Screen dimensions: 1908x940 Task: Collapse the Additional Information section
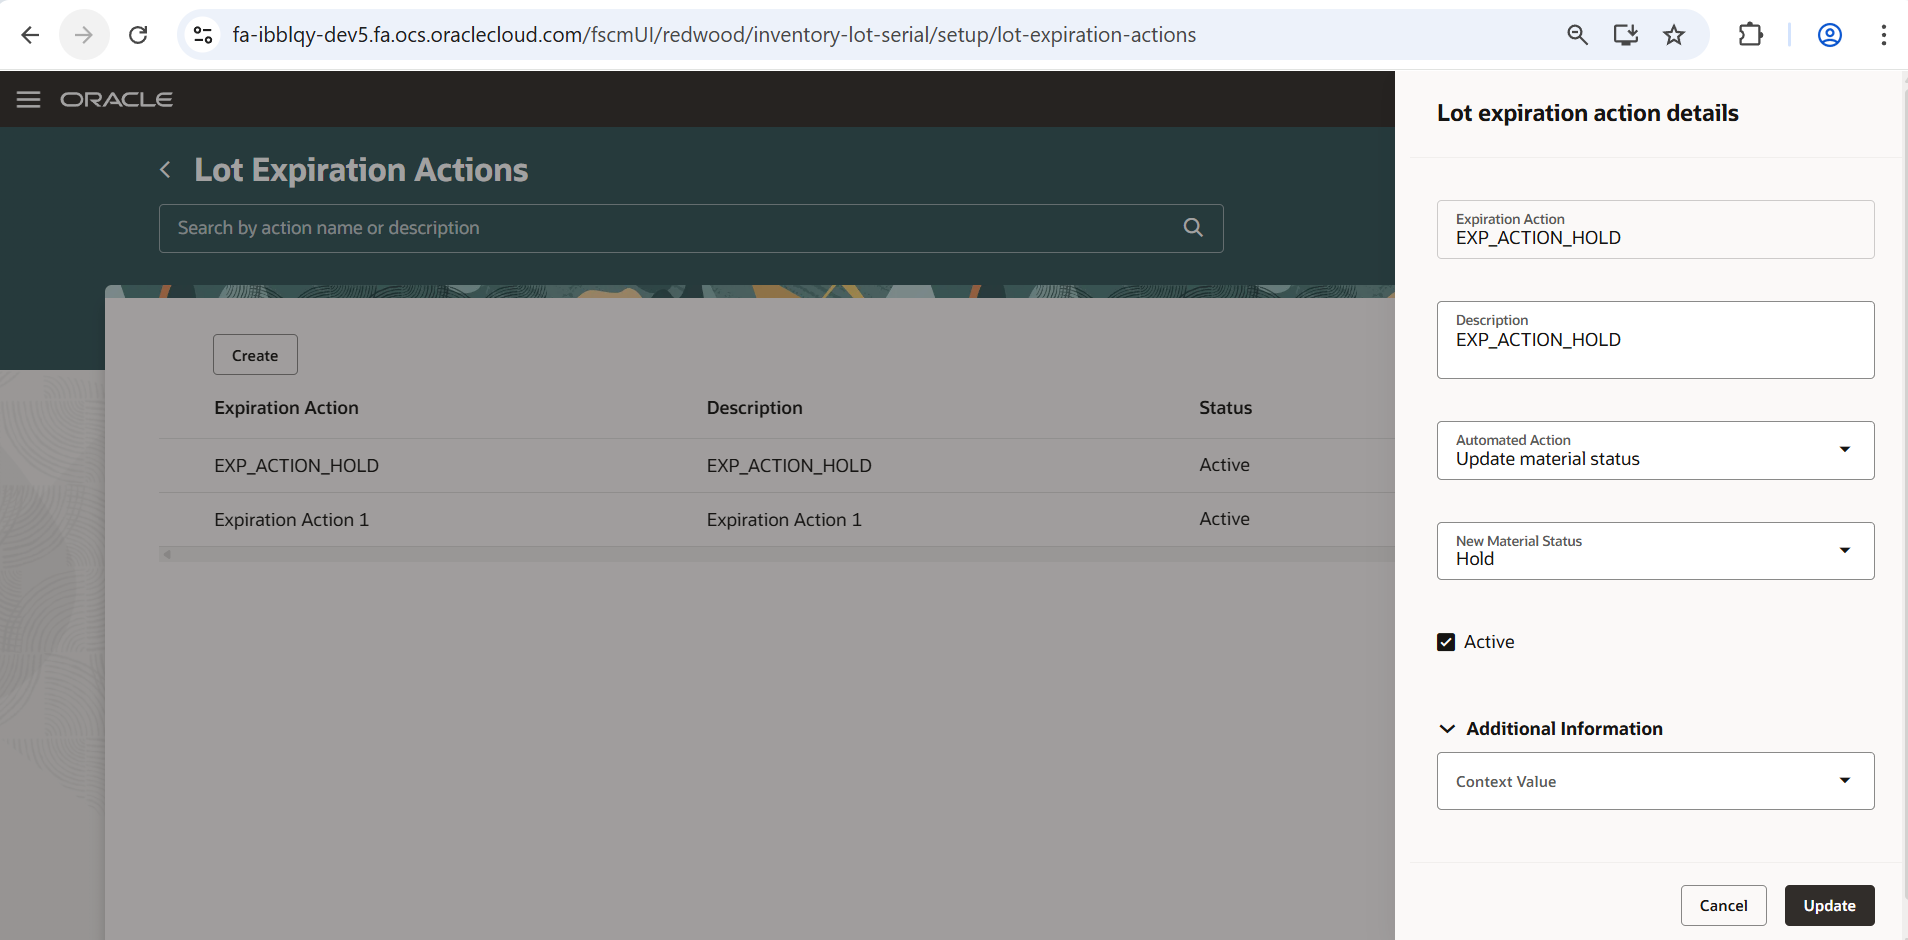pyautogui.click(x=1447, y=729)
